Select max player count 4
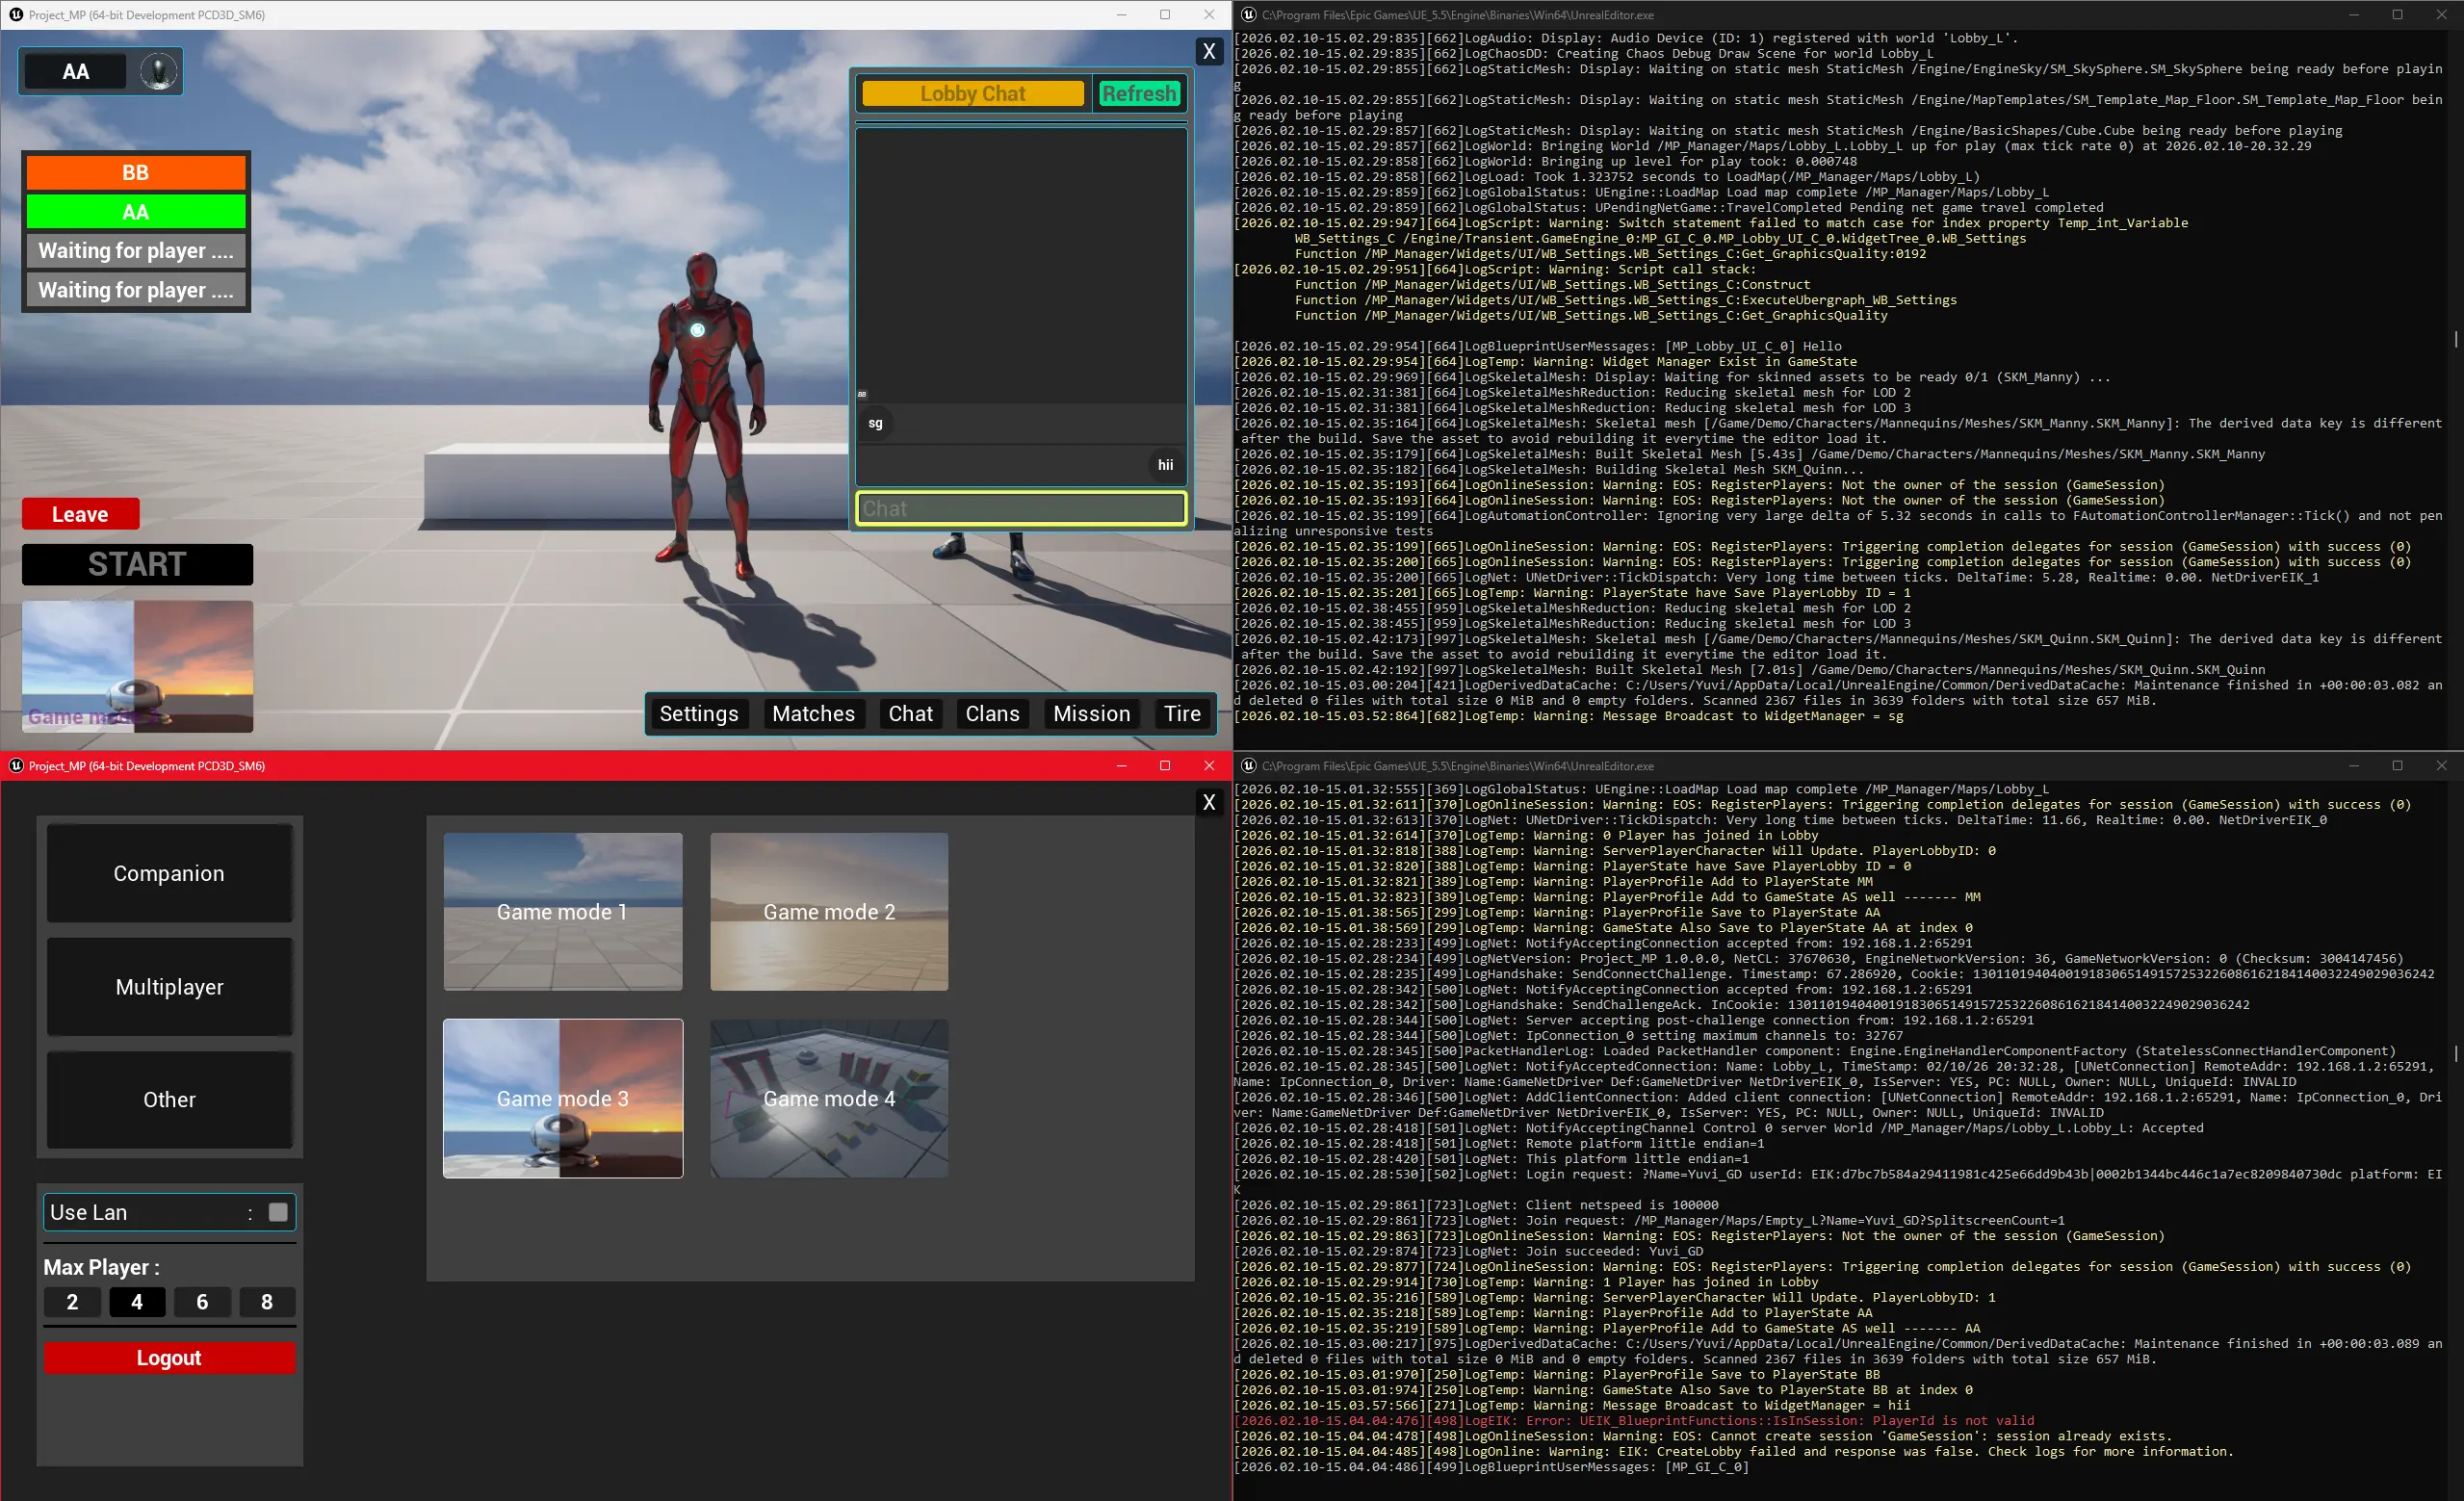 pyautogui.click(x=137, y=1302)
